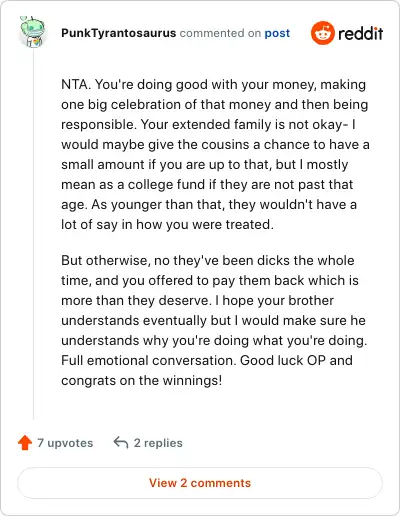
Task: Click the paragraph beginning 'NTA. You're doing good'
Action: pyautogui.click(x=215, y=154)
